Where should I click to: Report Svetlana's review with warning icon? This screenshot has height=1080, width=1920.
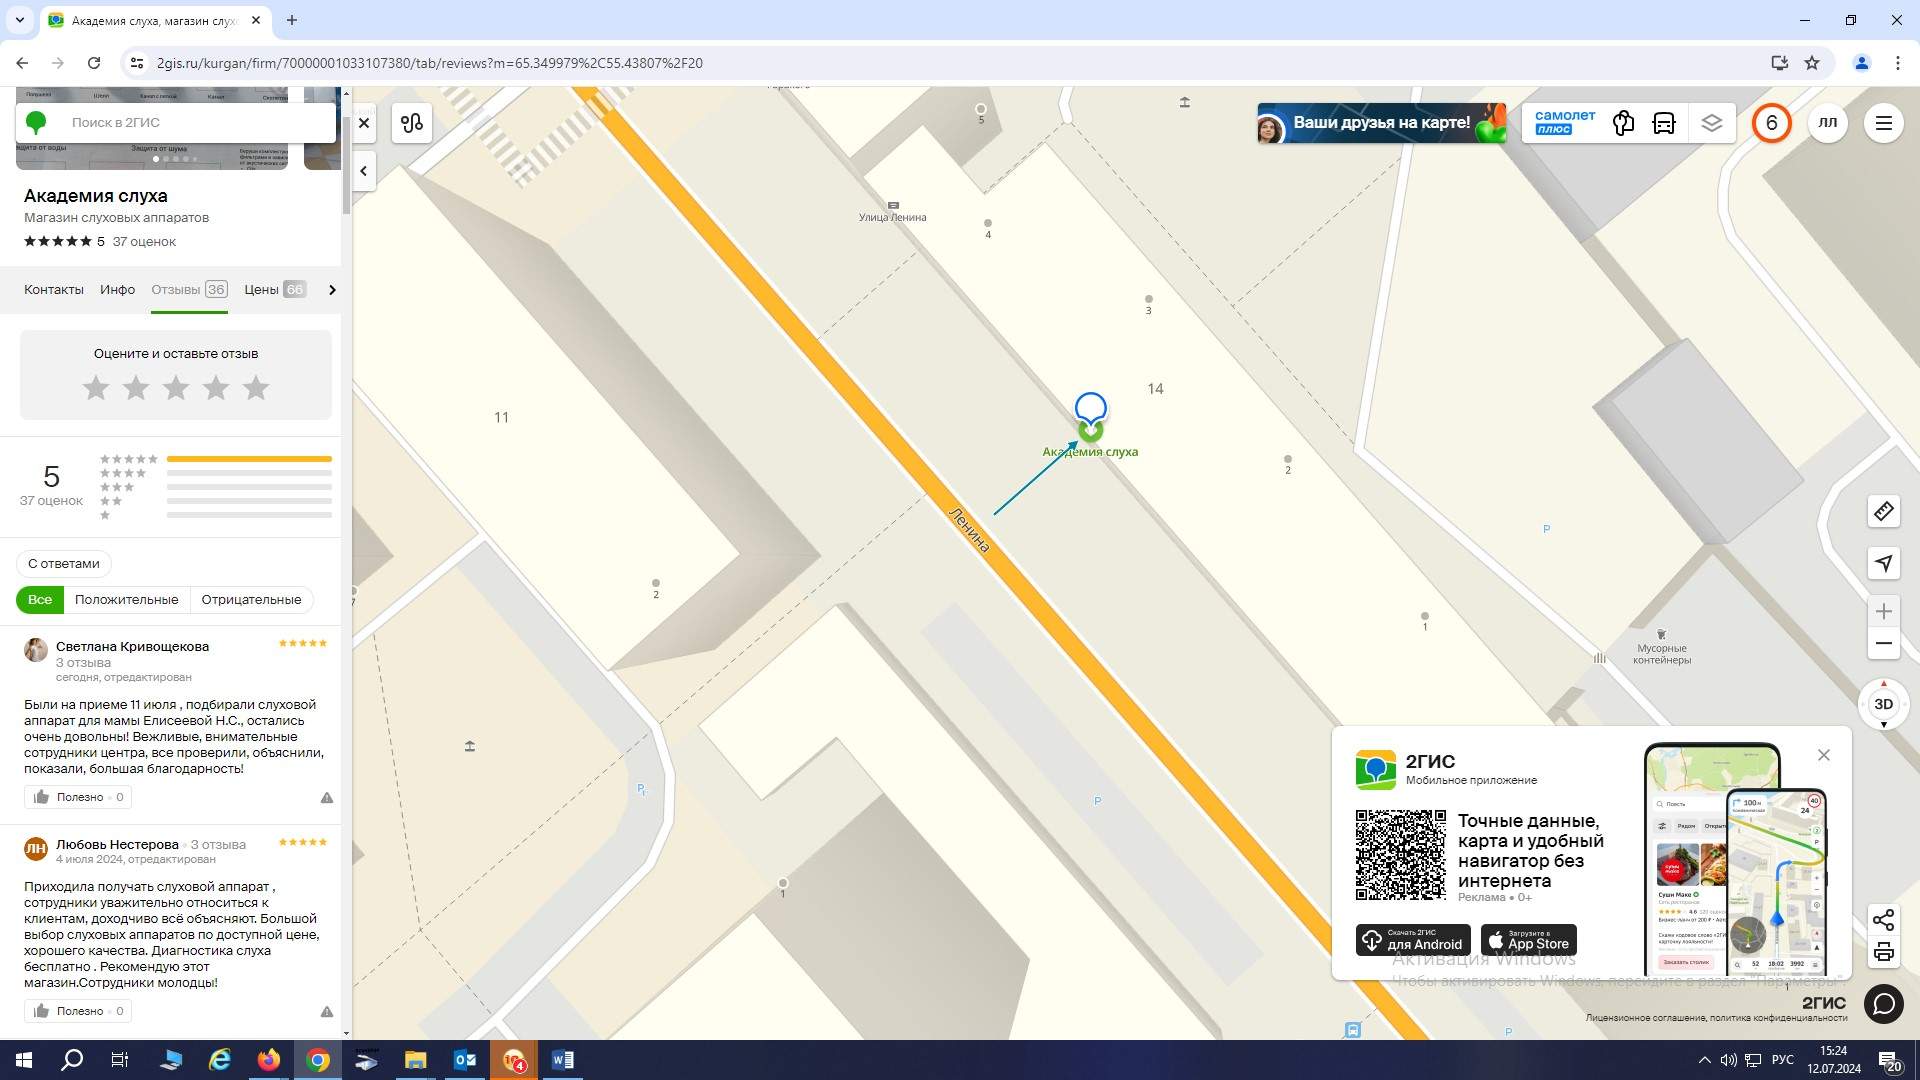327,798
